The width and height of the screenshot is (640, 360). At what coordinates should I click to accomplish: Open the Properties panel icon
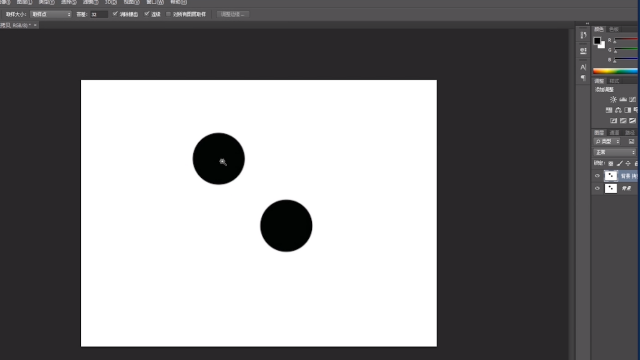[x=583, y=51]
